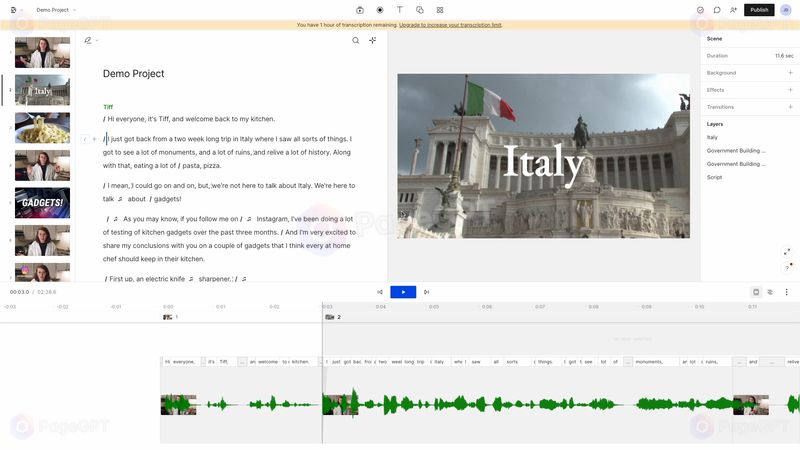This screenshot has height=450, width=800.
Task: Click the waveform clip thumbnail at scene 2 start
Action: (340, 405)
